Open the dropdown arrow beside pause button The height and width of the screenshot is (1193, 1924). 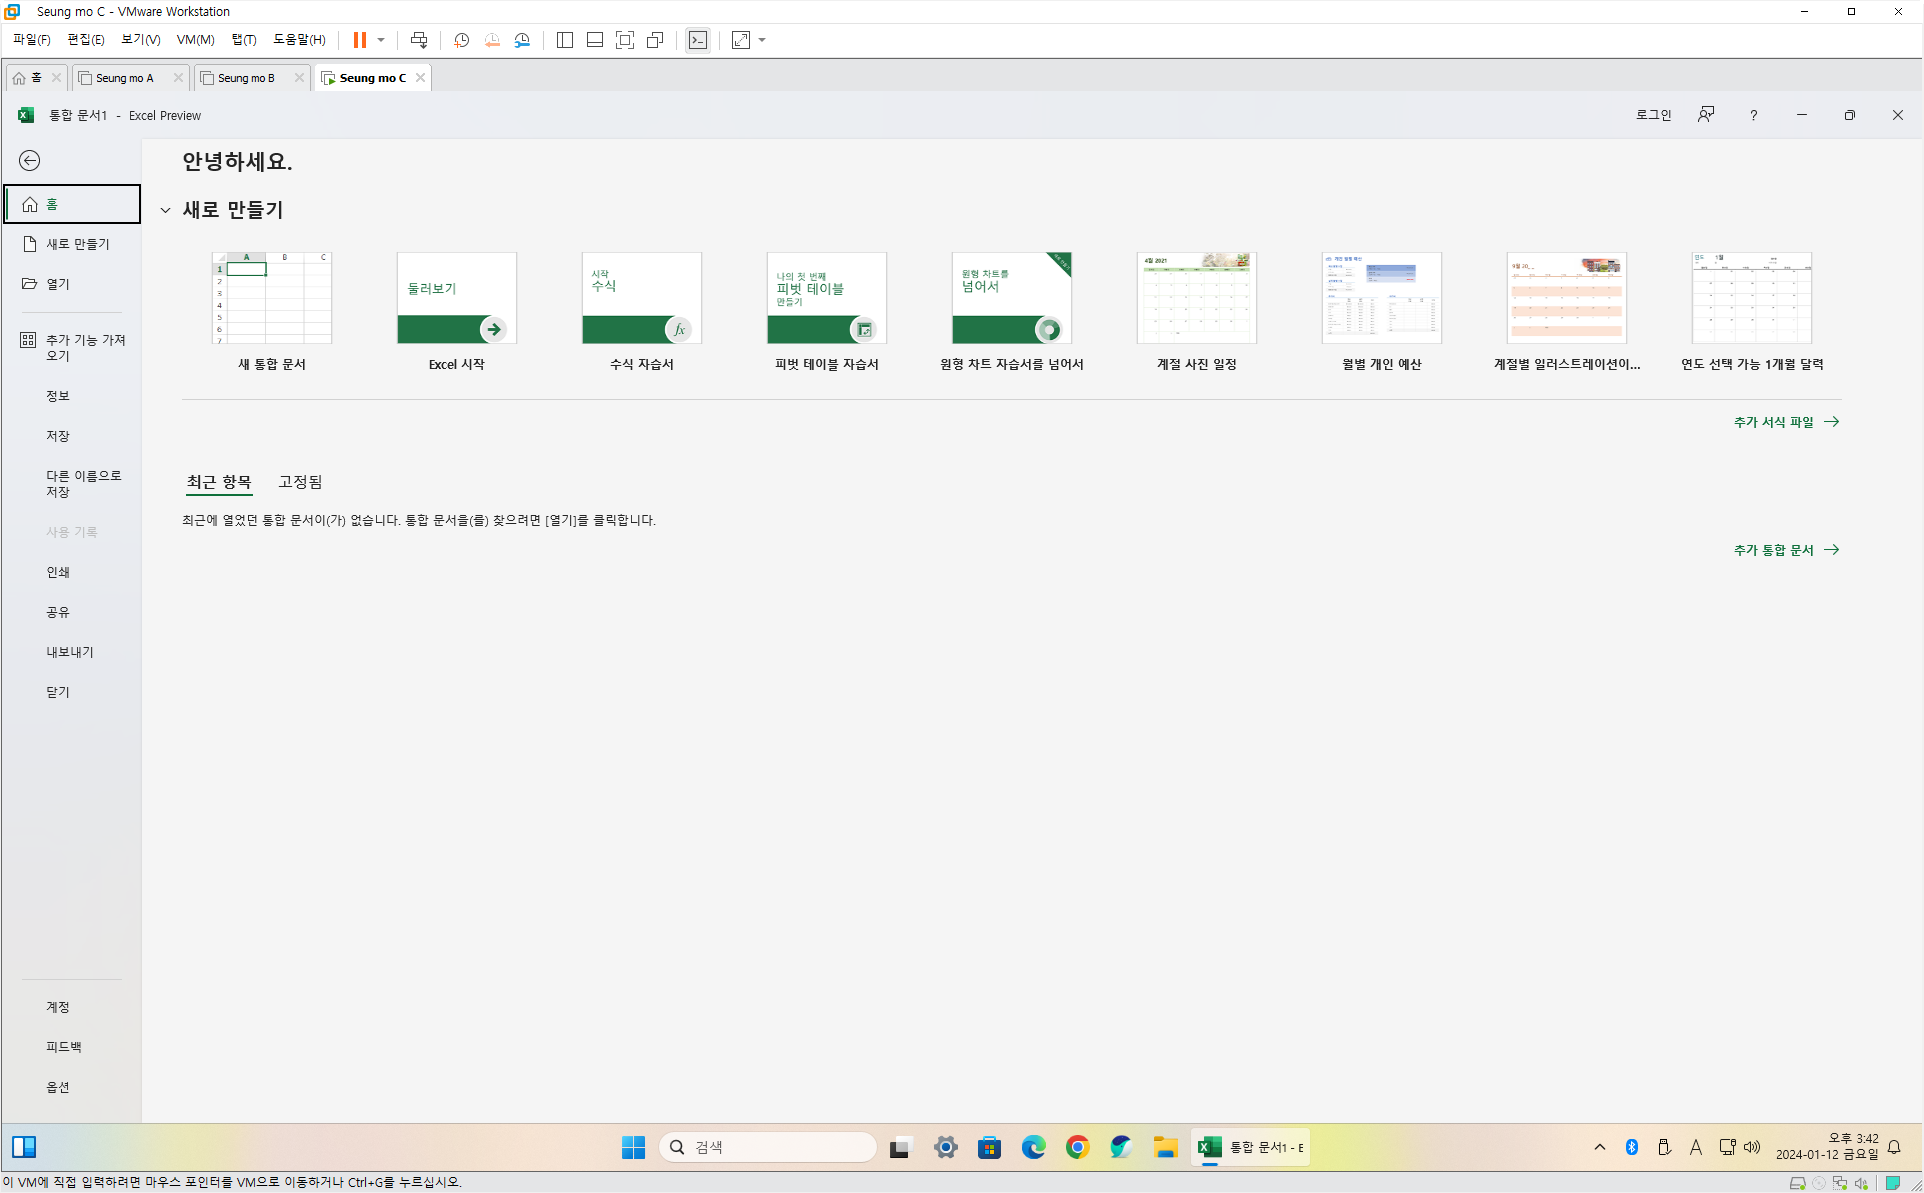[381, 40]
